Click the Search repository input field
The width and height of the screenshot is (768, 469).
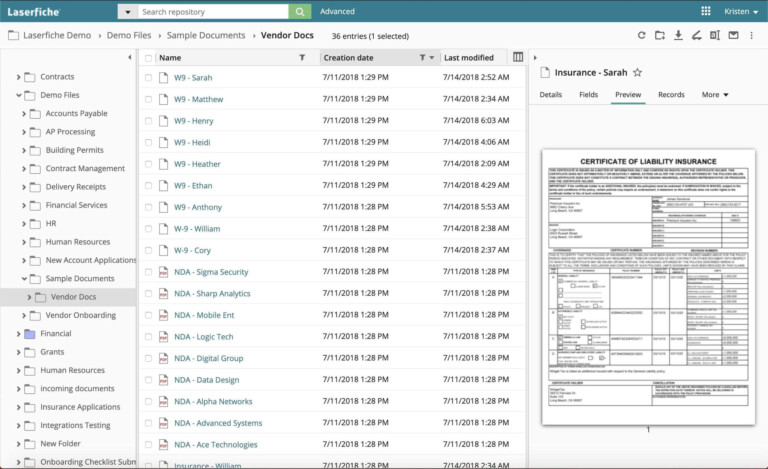coord(212,11)
